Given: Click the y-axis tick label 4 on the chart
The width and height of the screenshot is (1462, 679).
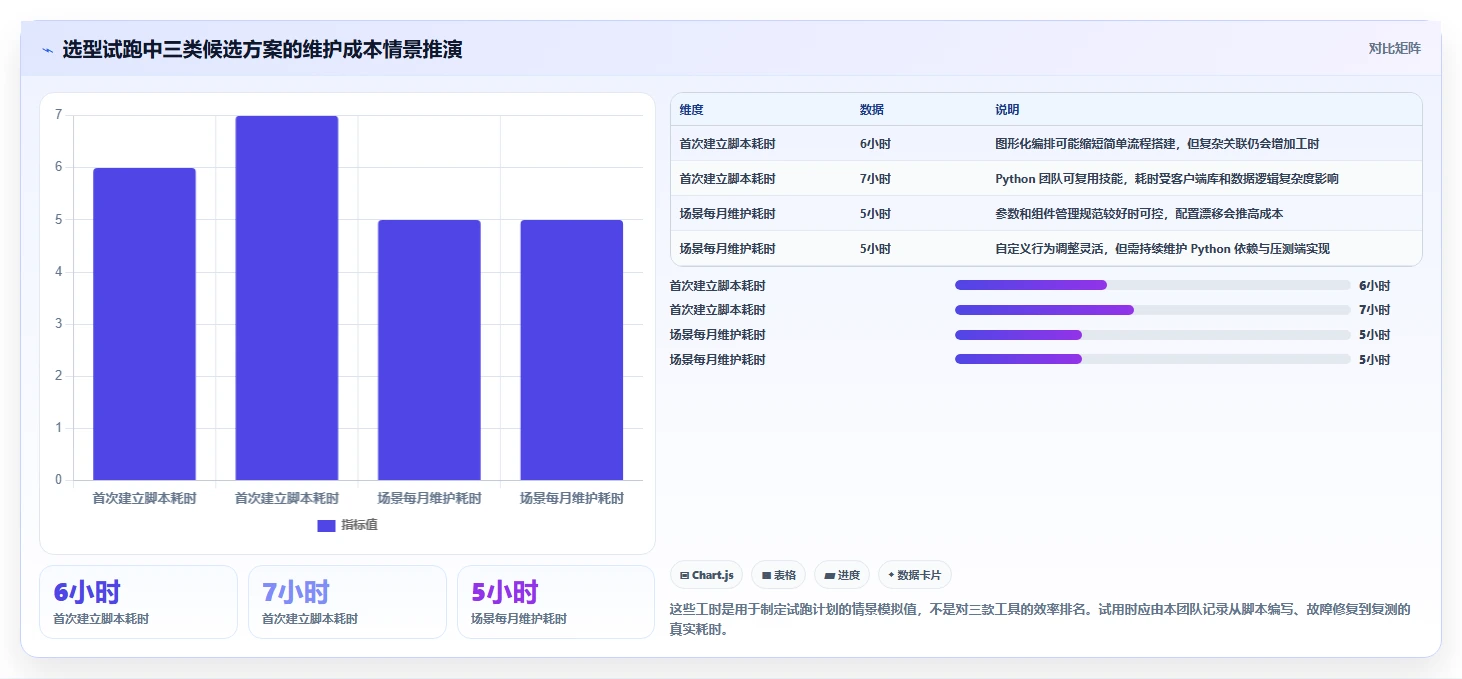Looking at the screenshot, I should click(58, 272).
